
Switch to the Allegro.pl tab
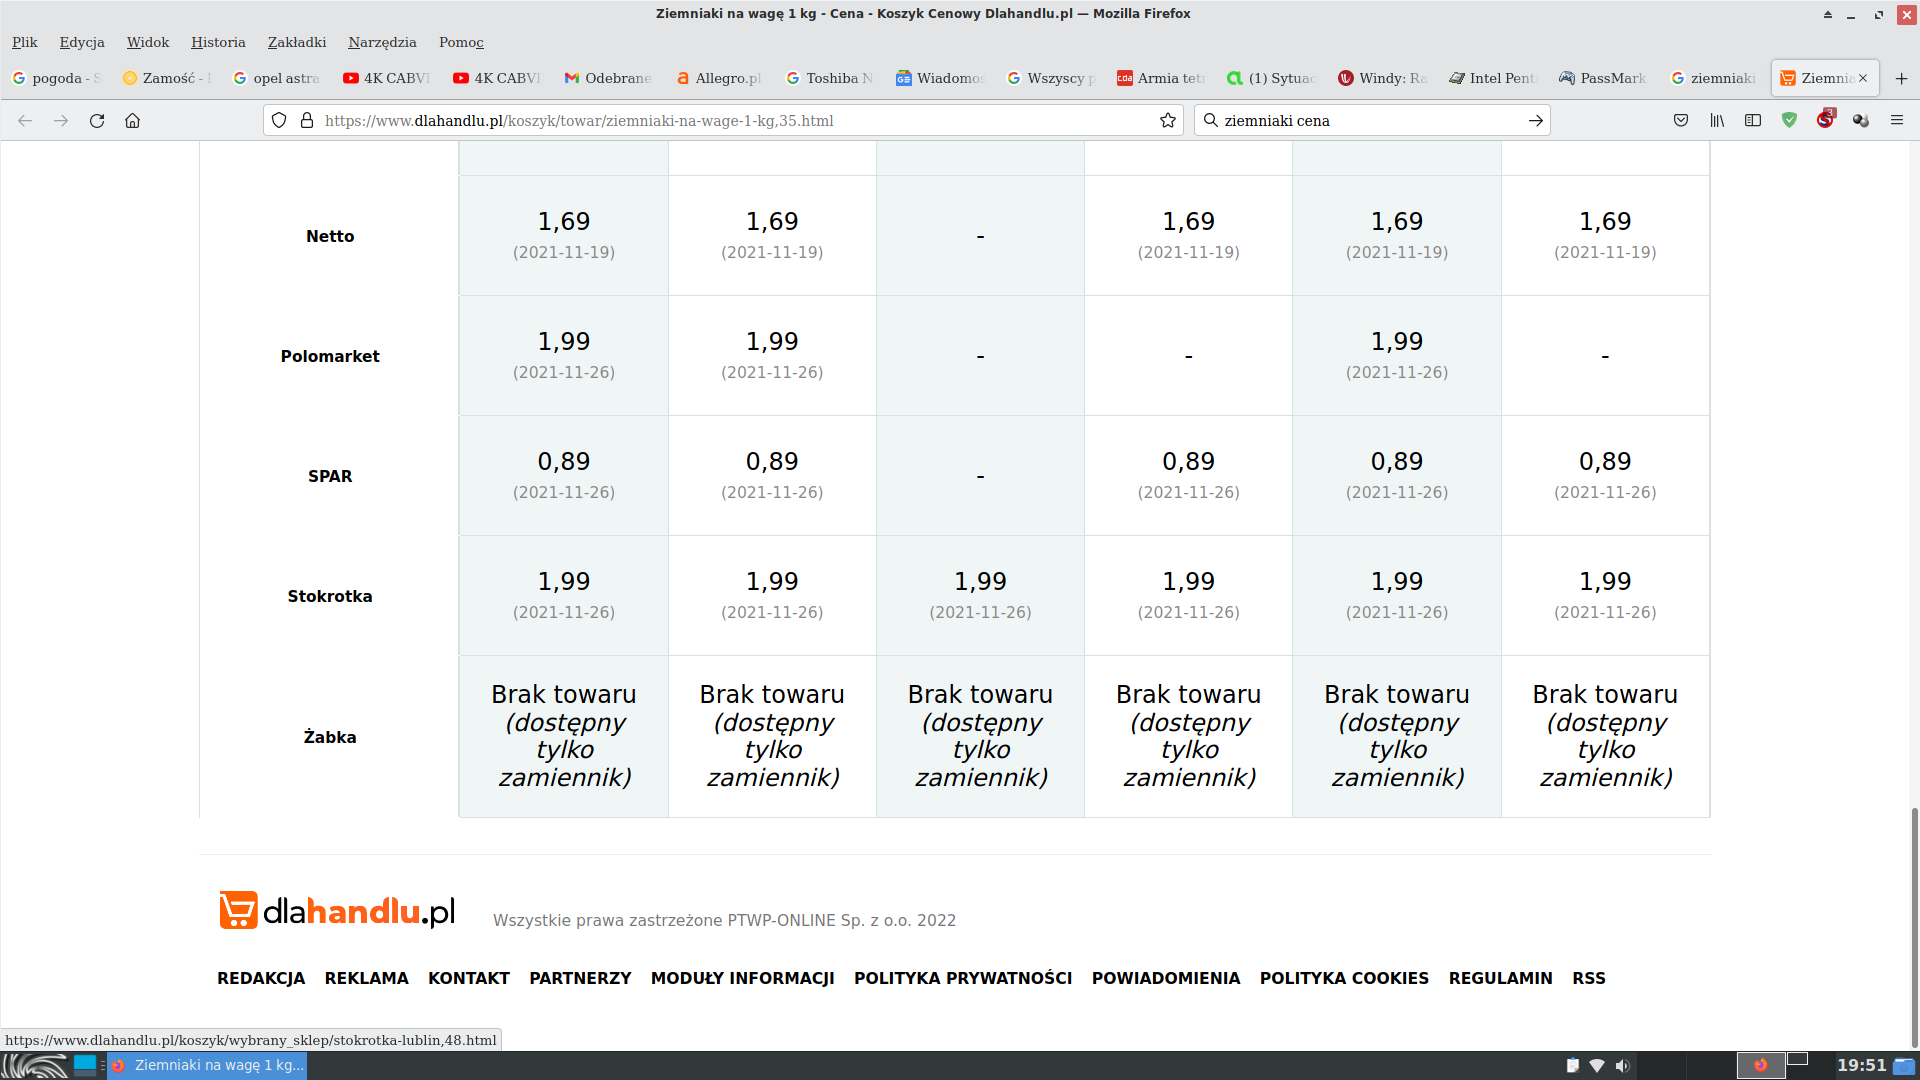pos(718,78)
